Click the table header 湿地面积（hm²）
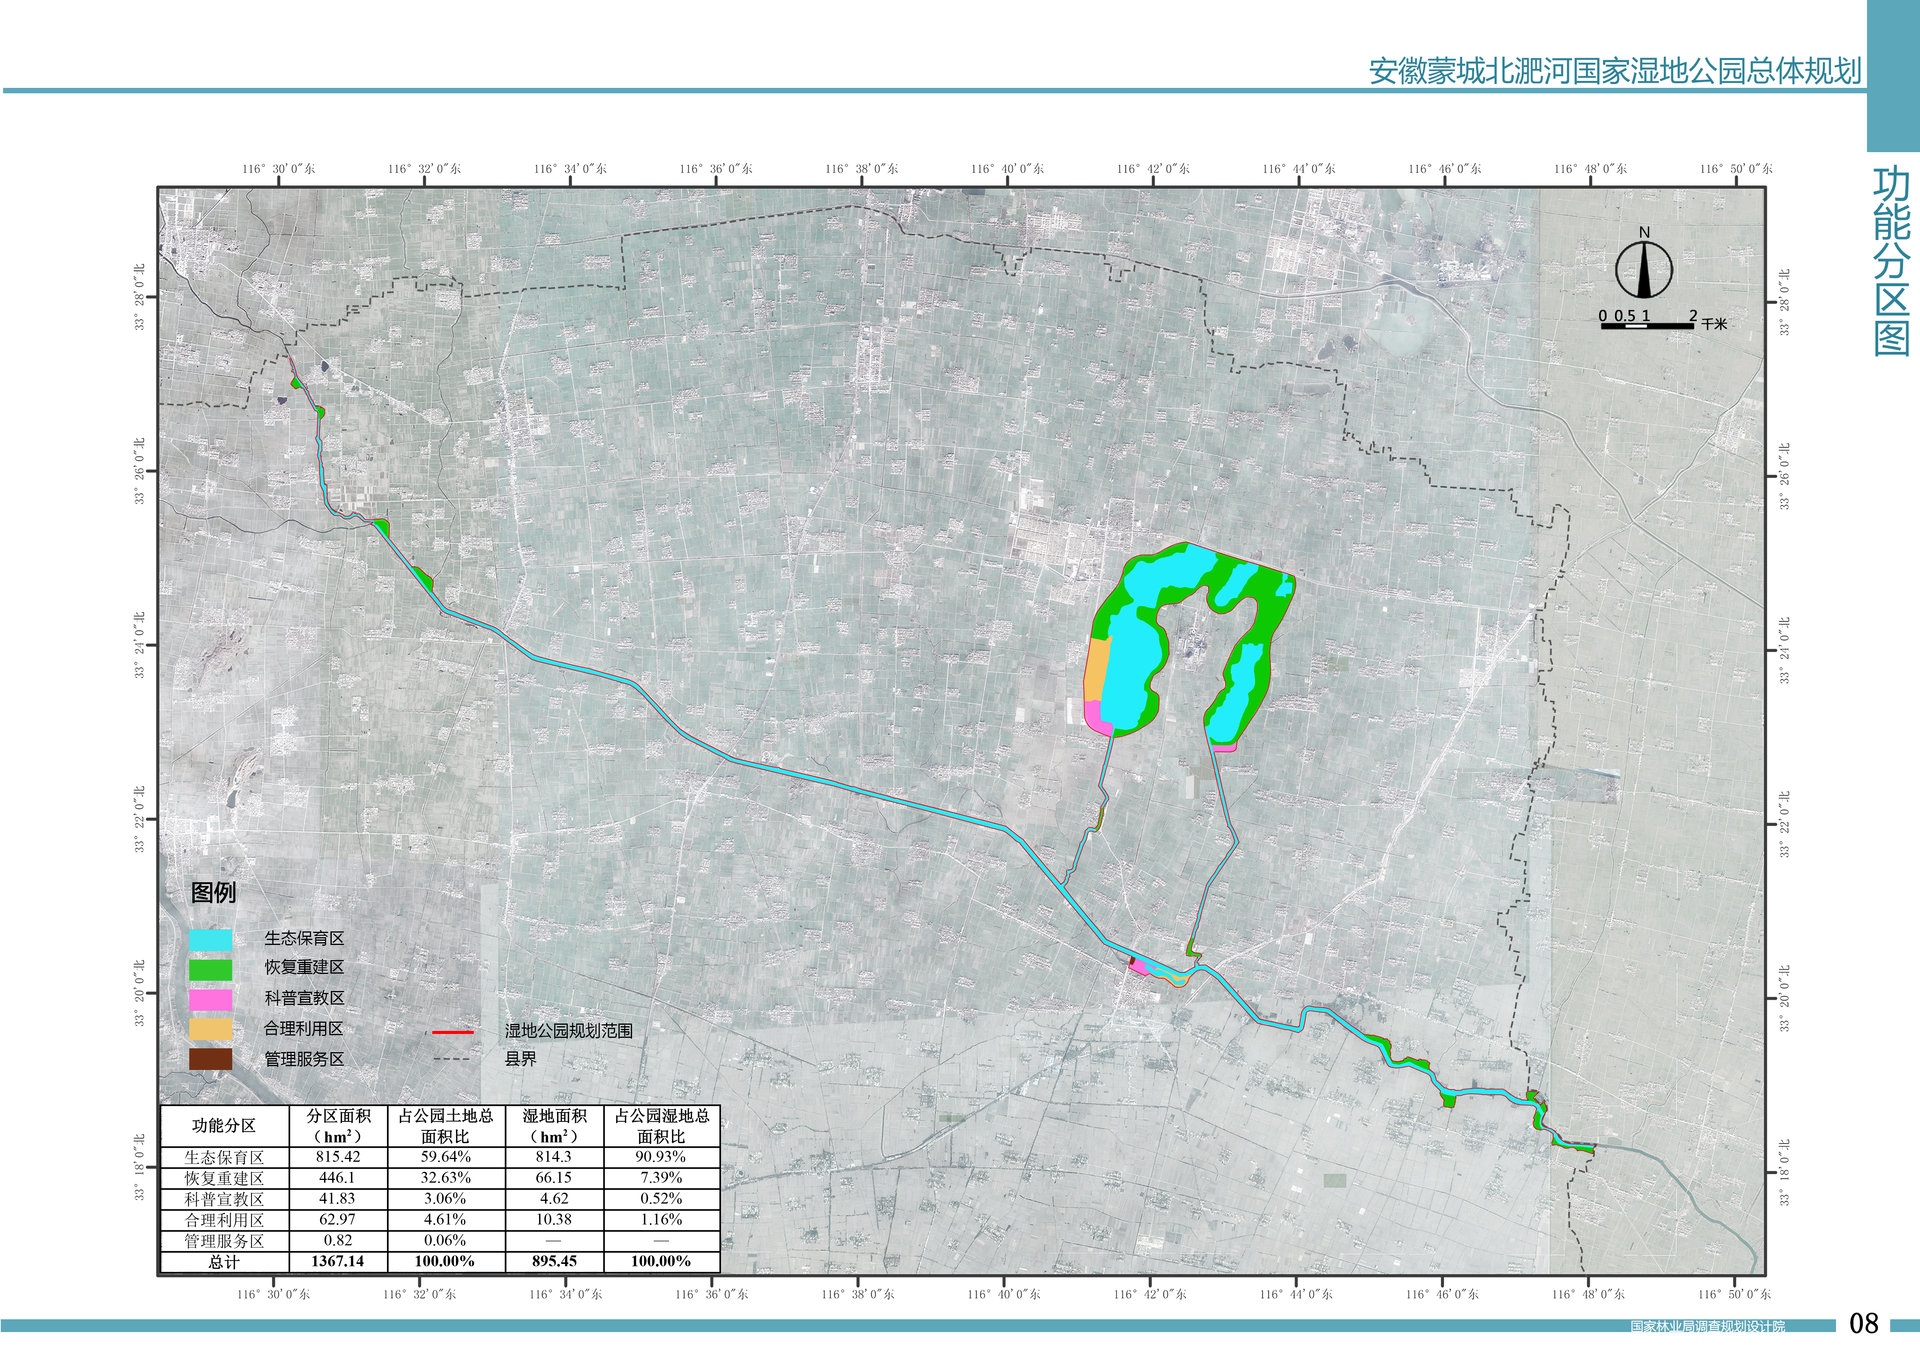Image resolution: width=1920 pixels, height=1358 pixels. click(x=554, y=1126)
